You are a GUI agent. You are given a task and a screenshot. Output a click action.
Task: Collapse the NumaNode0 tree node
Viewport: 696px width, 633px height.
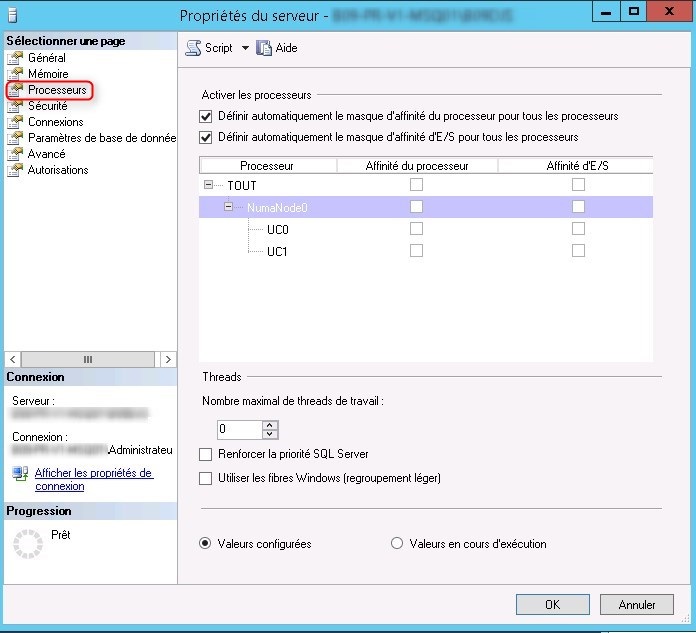(228, 207)
